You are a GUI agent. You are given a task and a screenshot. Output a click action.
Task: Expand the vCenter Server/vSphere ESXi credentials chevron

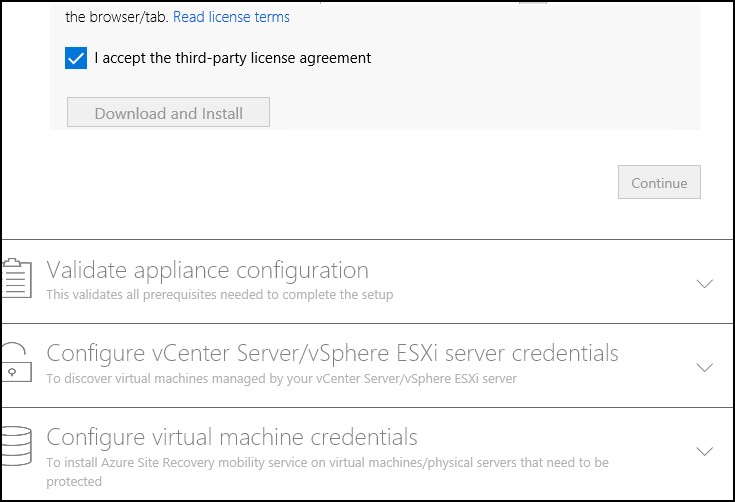point(705,367)
